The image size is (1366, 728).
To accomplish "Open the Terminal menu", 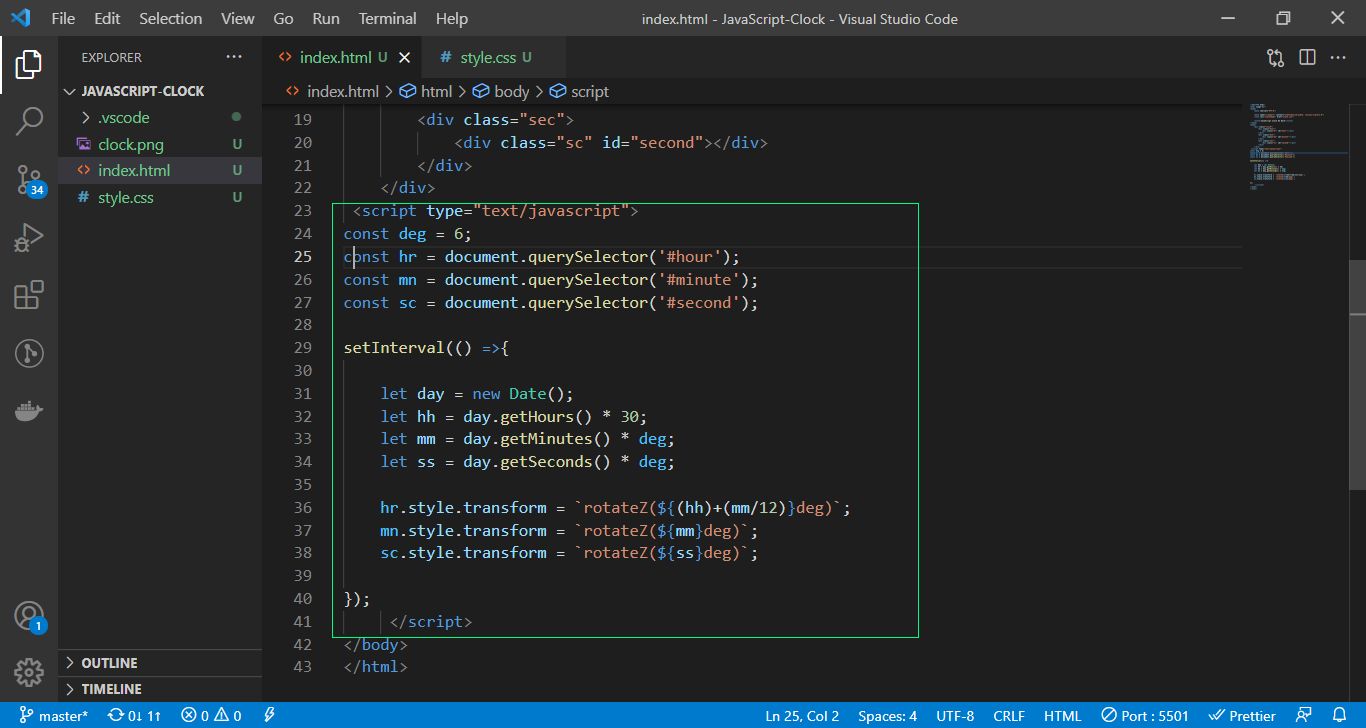I will tap(388, 18).
